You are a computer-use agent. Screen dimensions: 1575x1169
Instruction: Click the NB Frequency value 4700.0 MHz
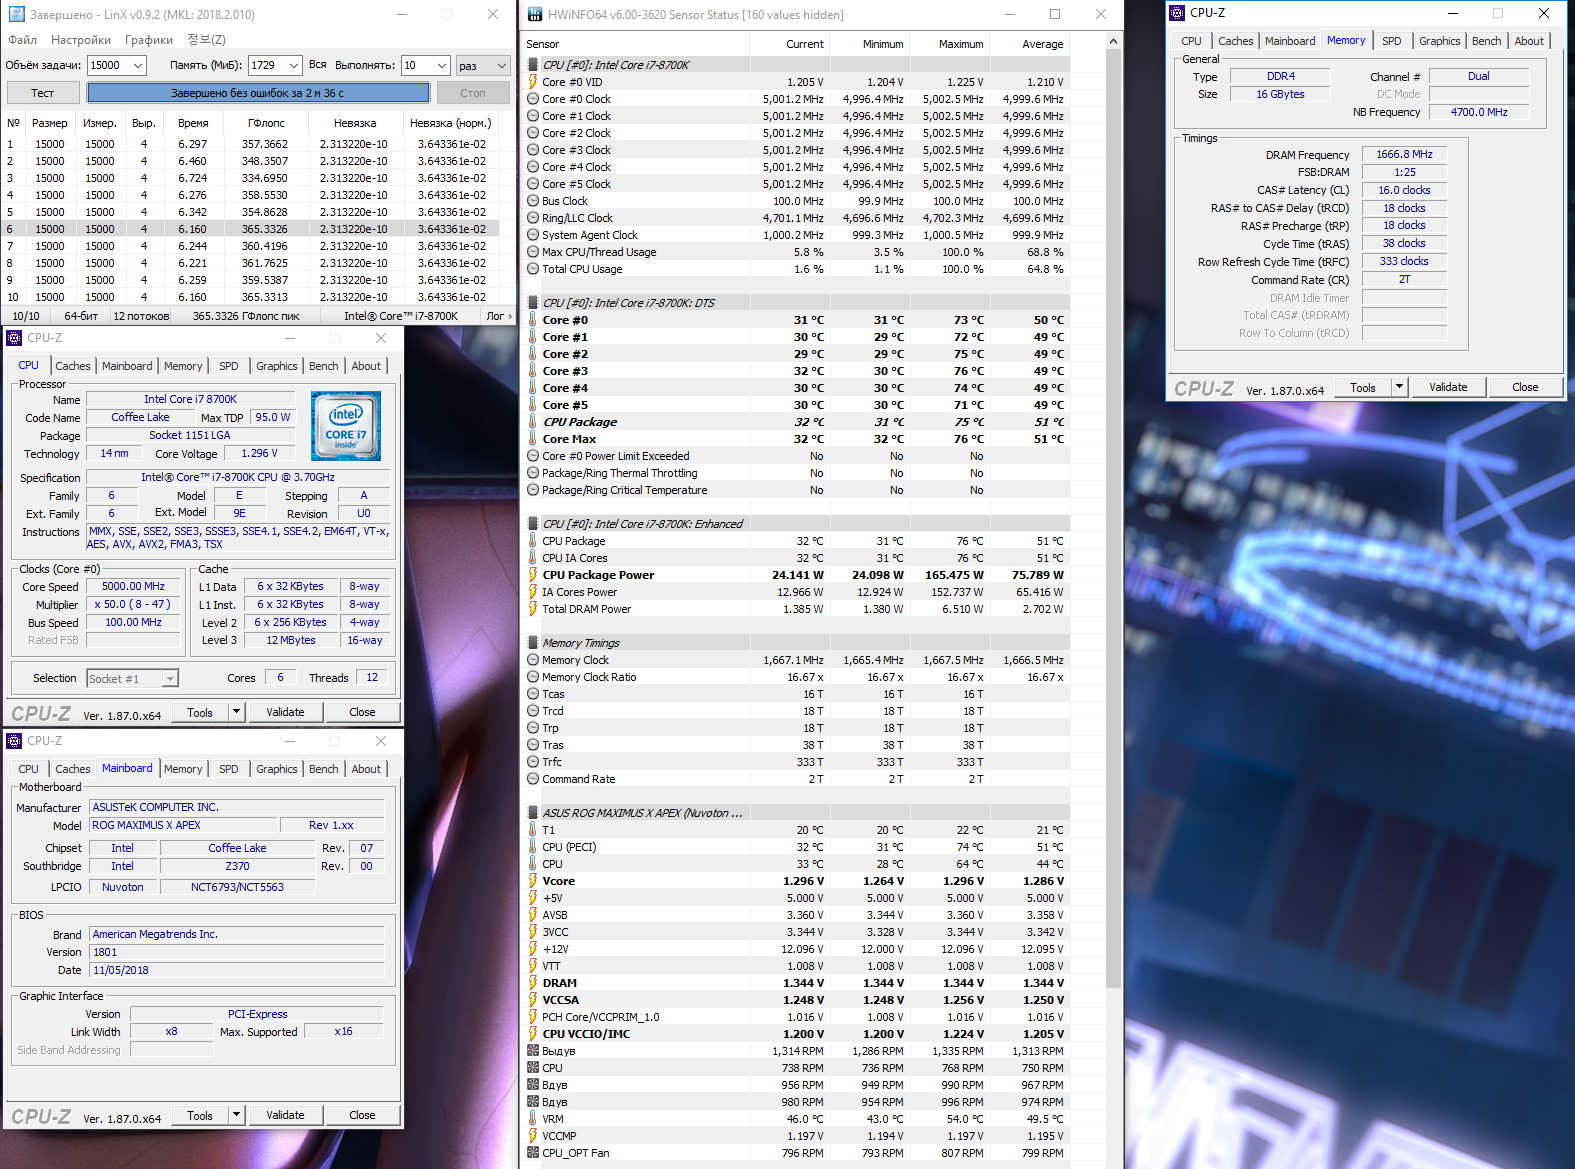1479,112
